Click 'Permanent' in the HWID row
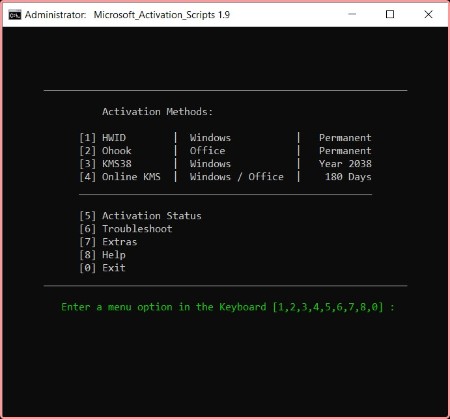The width and height of the screenshot is (450, 419). click(345, 138)
